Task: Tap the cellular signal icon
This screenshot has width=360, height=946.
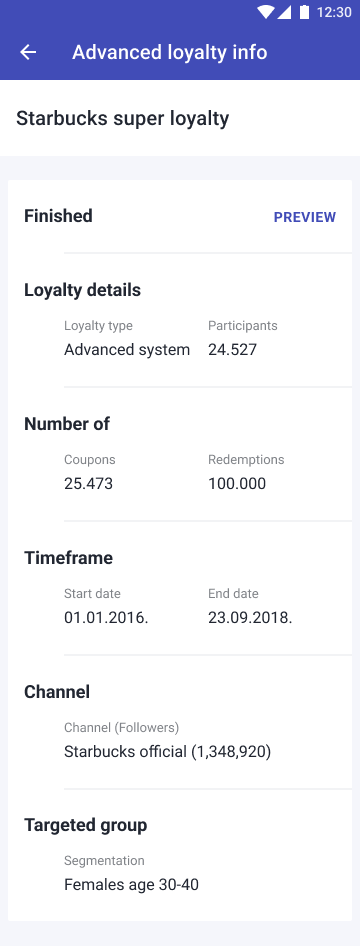Action: 285,12
